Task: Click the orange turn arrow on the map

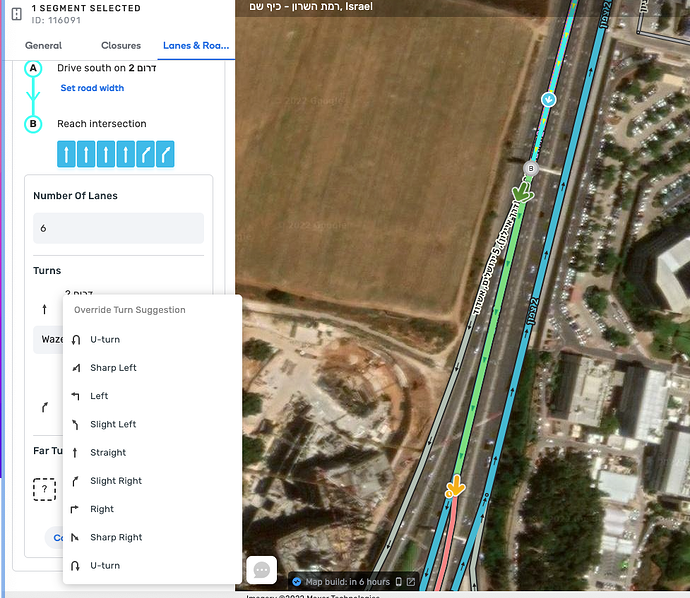Action: [455, 487]
